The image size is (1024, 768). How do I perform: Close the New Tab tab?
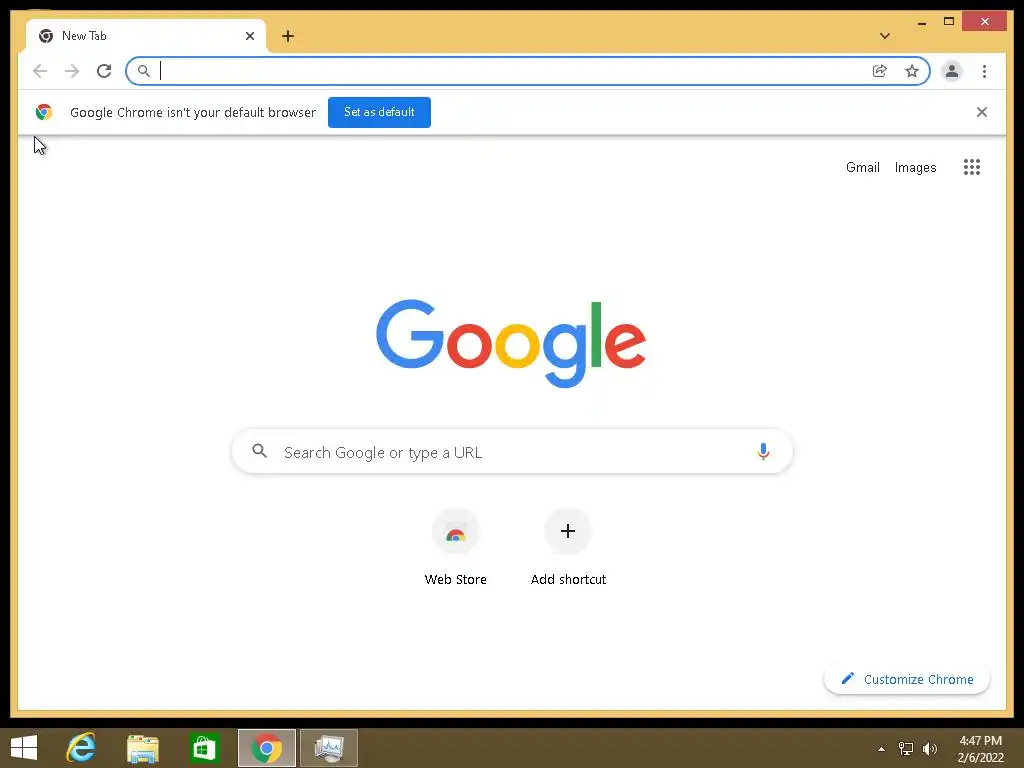point(249,36)
